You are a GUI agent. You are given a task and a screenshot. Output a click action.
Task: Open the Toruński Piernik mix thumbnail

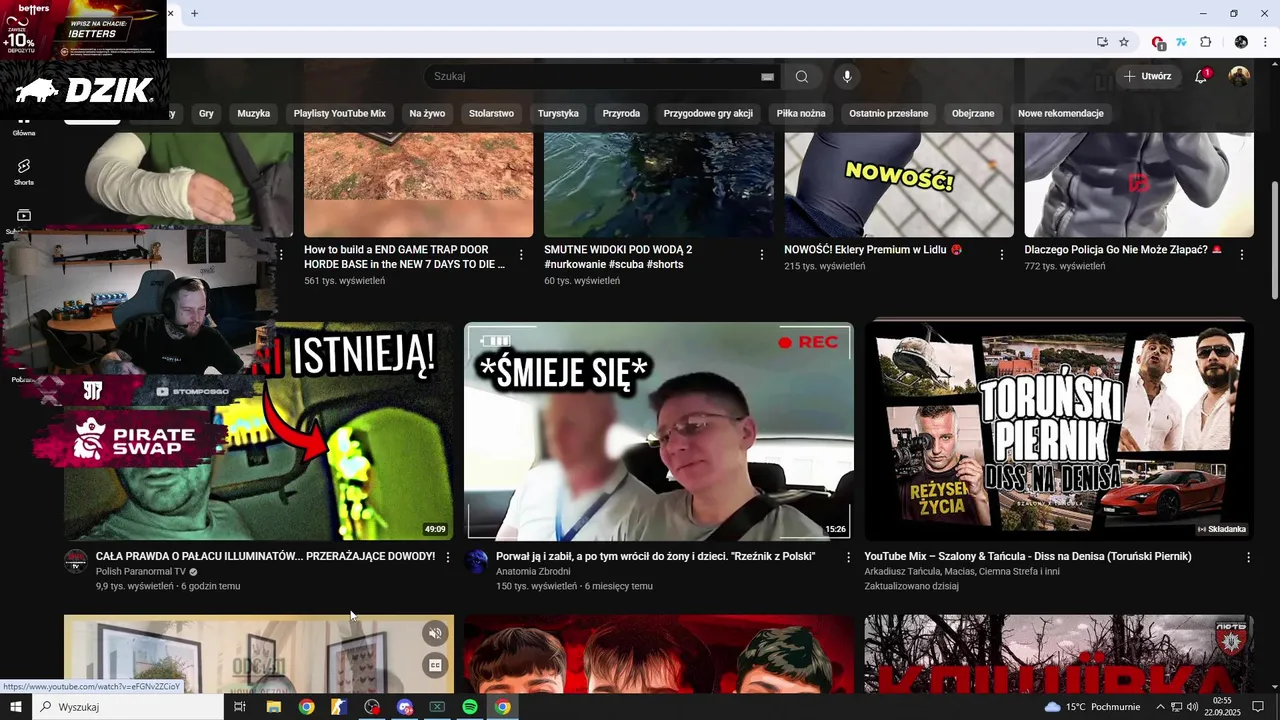1059,431
